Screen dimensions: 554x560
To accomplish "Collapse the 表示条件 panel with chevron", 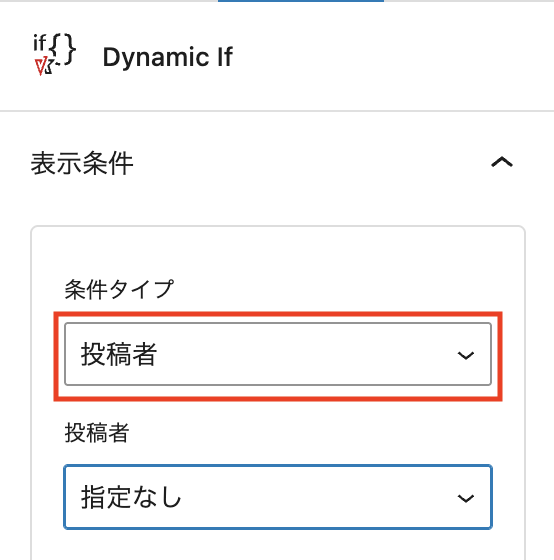I will pyautogui.click(x=502, y=162).
